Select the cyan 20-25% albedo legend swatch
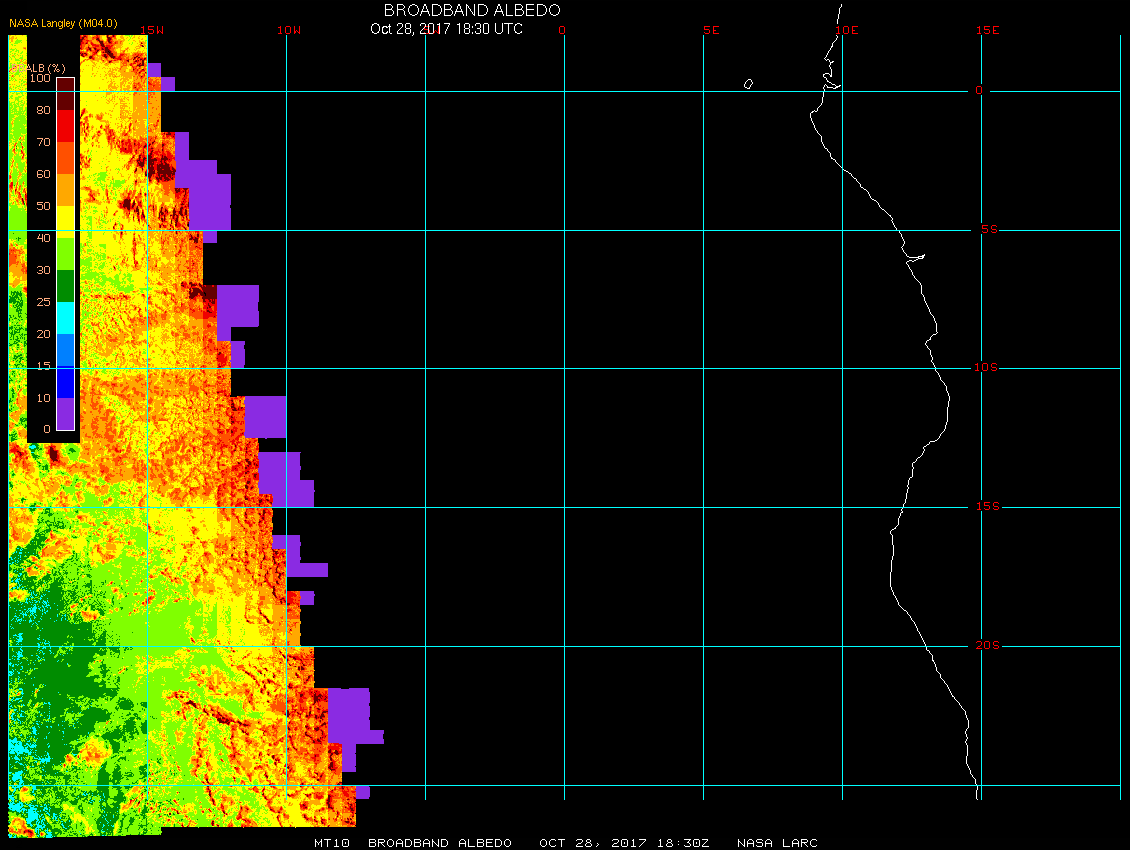The width and height of the screenshot is (1130, 850). tap(65, 317)
